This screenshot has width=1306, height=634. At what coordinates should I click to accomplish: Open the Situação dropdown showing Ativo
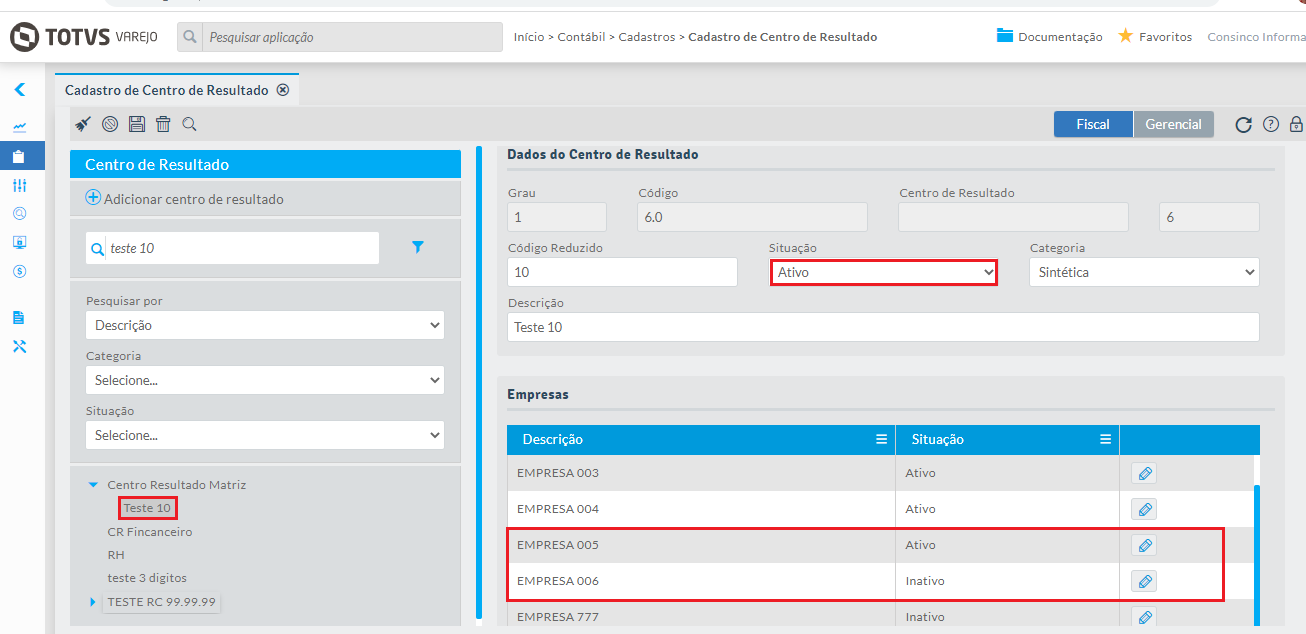point(883,272)
